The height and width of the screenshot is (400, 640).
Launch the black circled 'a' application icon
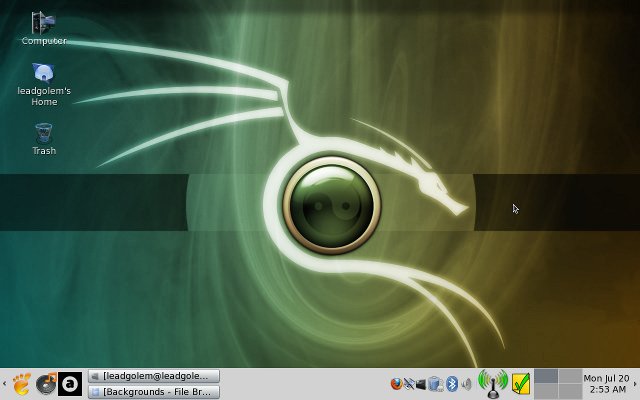pyautogui.click(x=70, y=384)
